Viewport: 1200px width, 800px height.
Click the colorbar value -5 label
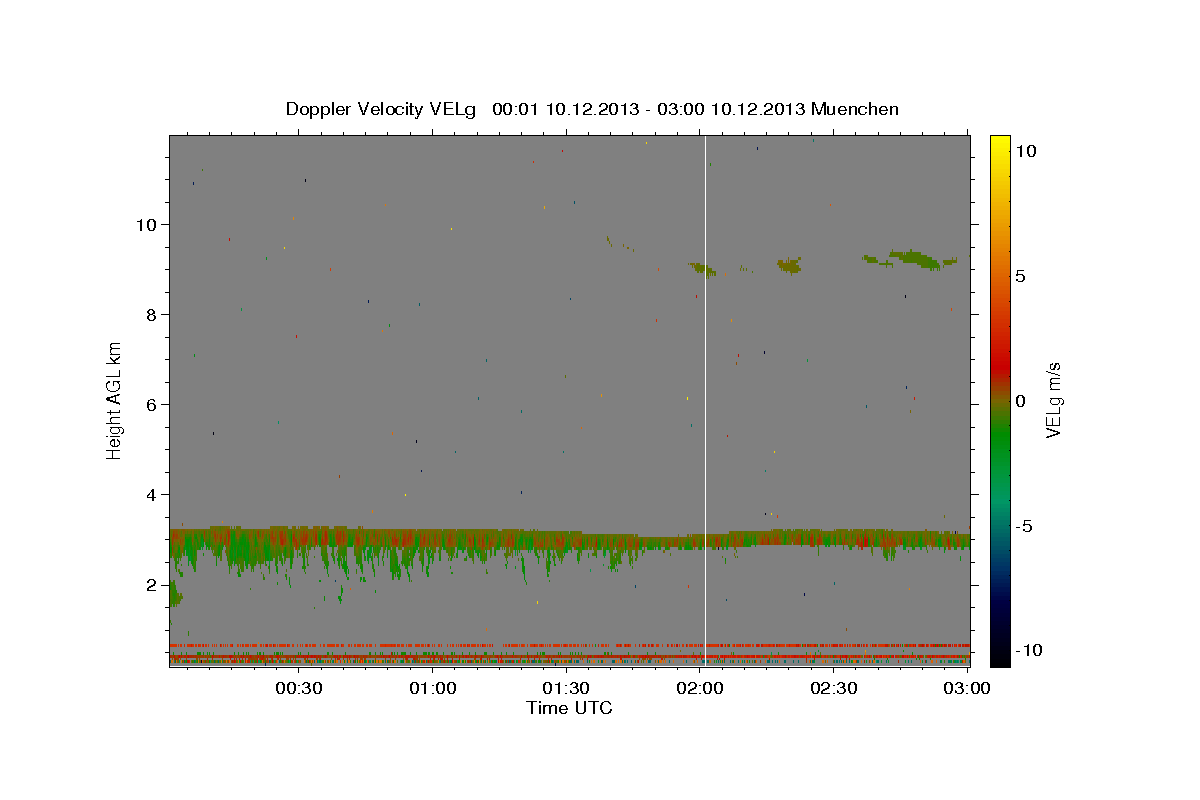[1026, 526]
